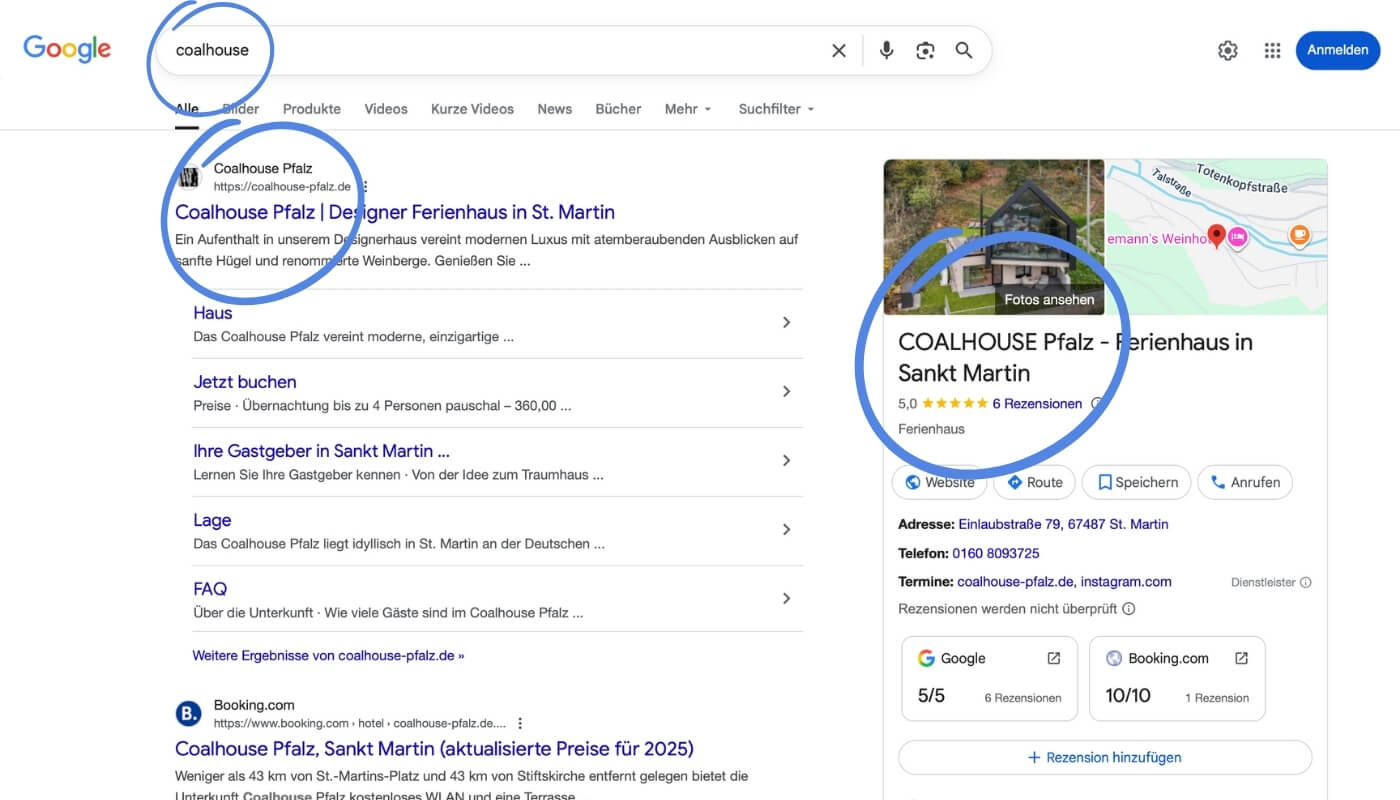Click Rezension hinzufügen button
The image size is (1400, 800).
click(1104, 758)
